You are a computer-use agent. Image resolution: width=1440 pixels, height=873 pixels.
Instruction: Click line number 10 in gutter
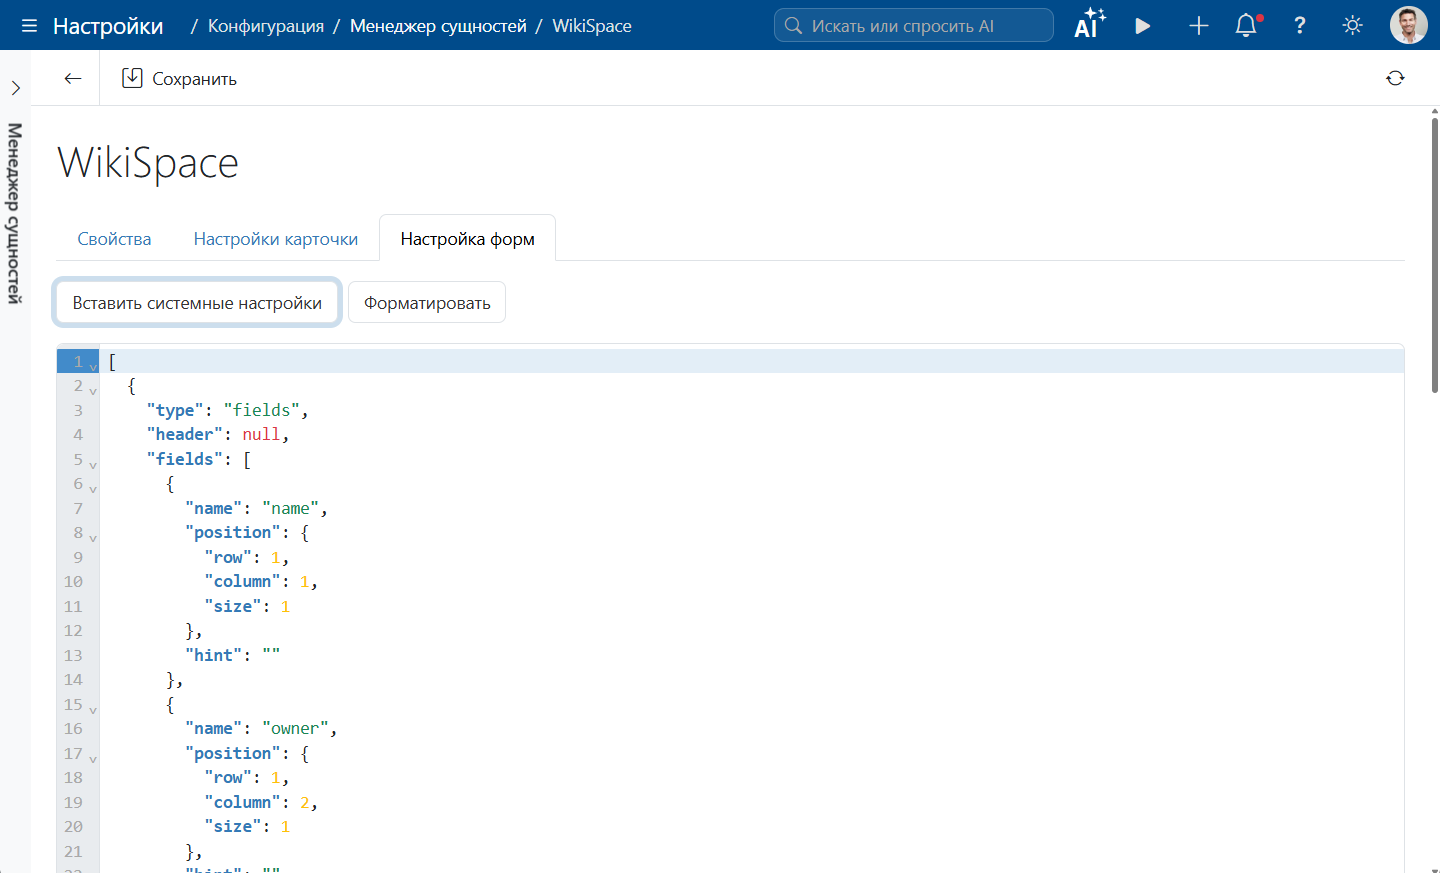coord(74,581)
